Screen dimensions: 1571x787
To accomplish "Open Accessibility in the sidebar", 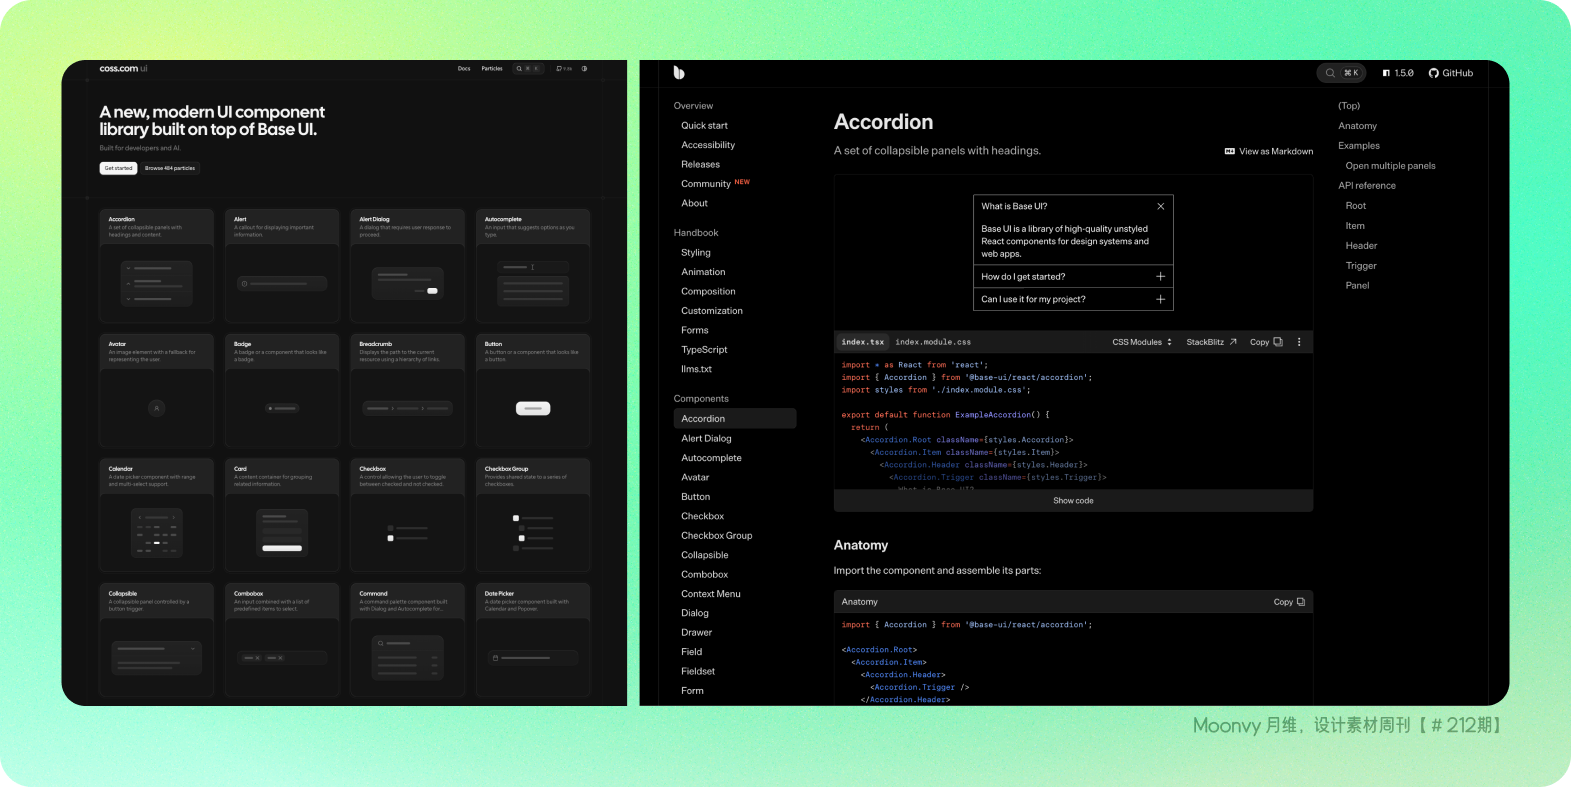I will tap(708, 145).
